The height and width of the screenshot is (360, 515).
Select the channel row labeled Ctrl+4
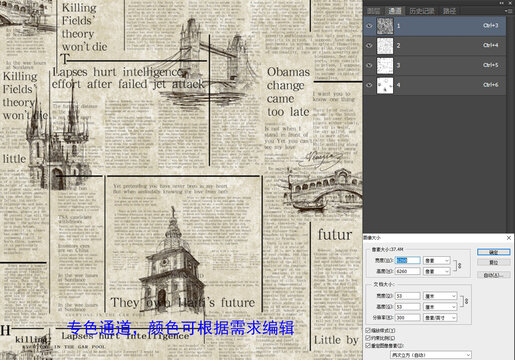[x=435, y=46]
